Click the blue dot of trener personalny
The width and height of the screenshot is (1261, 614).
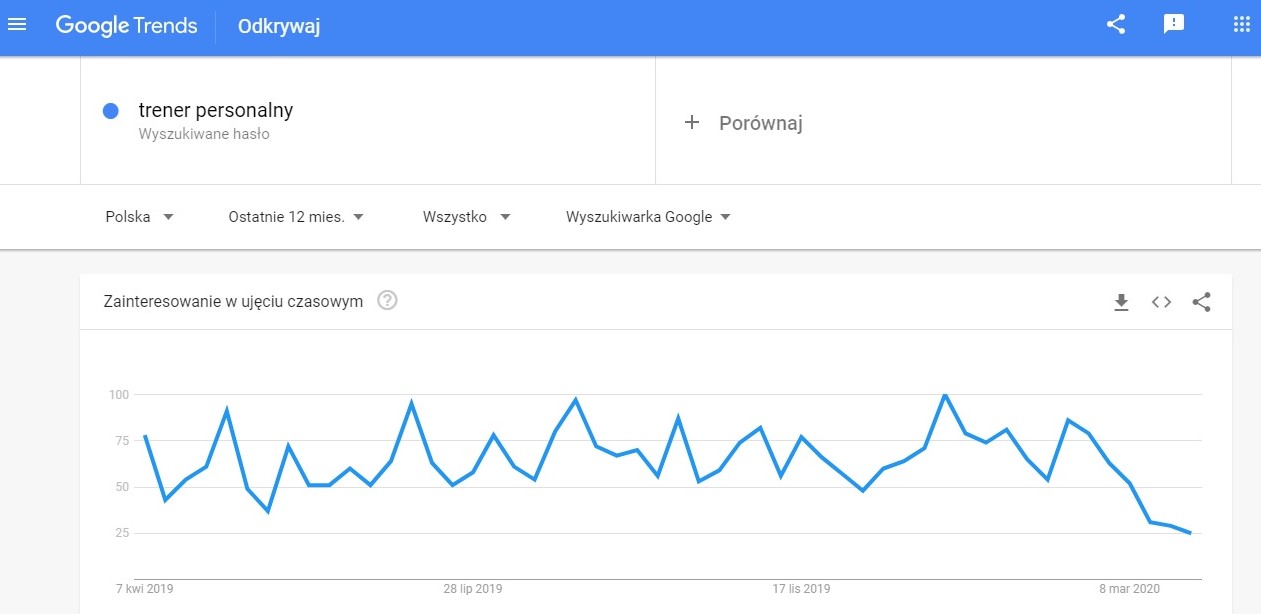[x=112, y=111]
